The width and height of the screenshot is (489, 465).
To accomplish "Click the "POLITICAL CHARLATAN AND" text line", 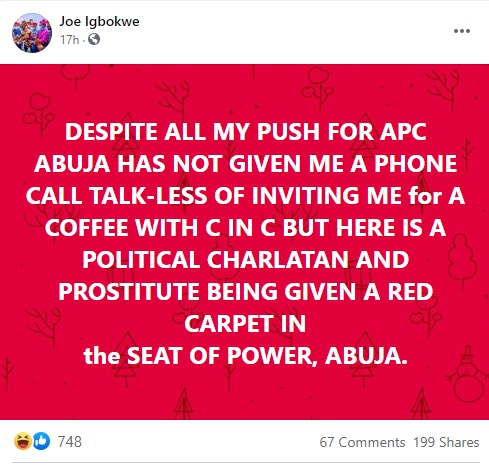I will (246, 260).
